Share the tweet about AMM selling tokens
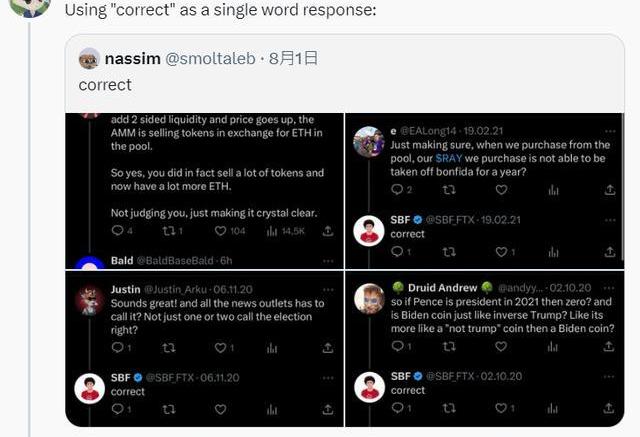The height and width of the screenshot is (437, 640). [x=328, y=231]
